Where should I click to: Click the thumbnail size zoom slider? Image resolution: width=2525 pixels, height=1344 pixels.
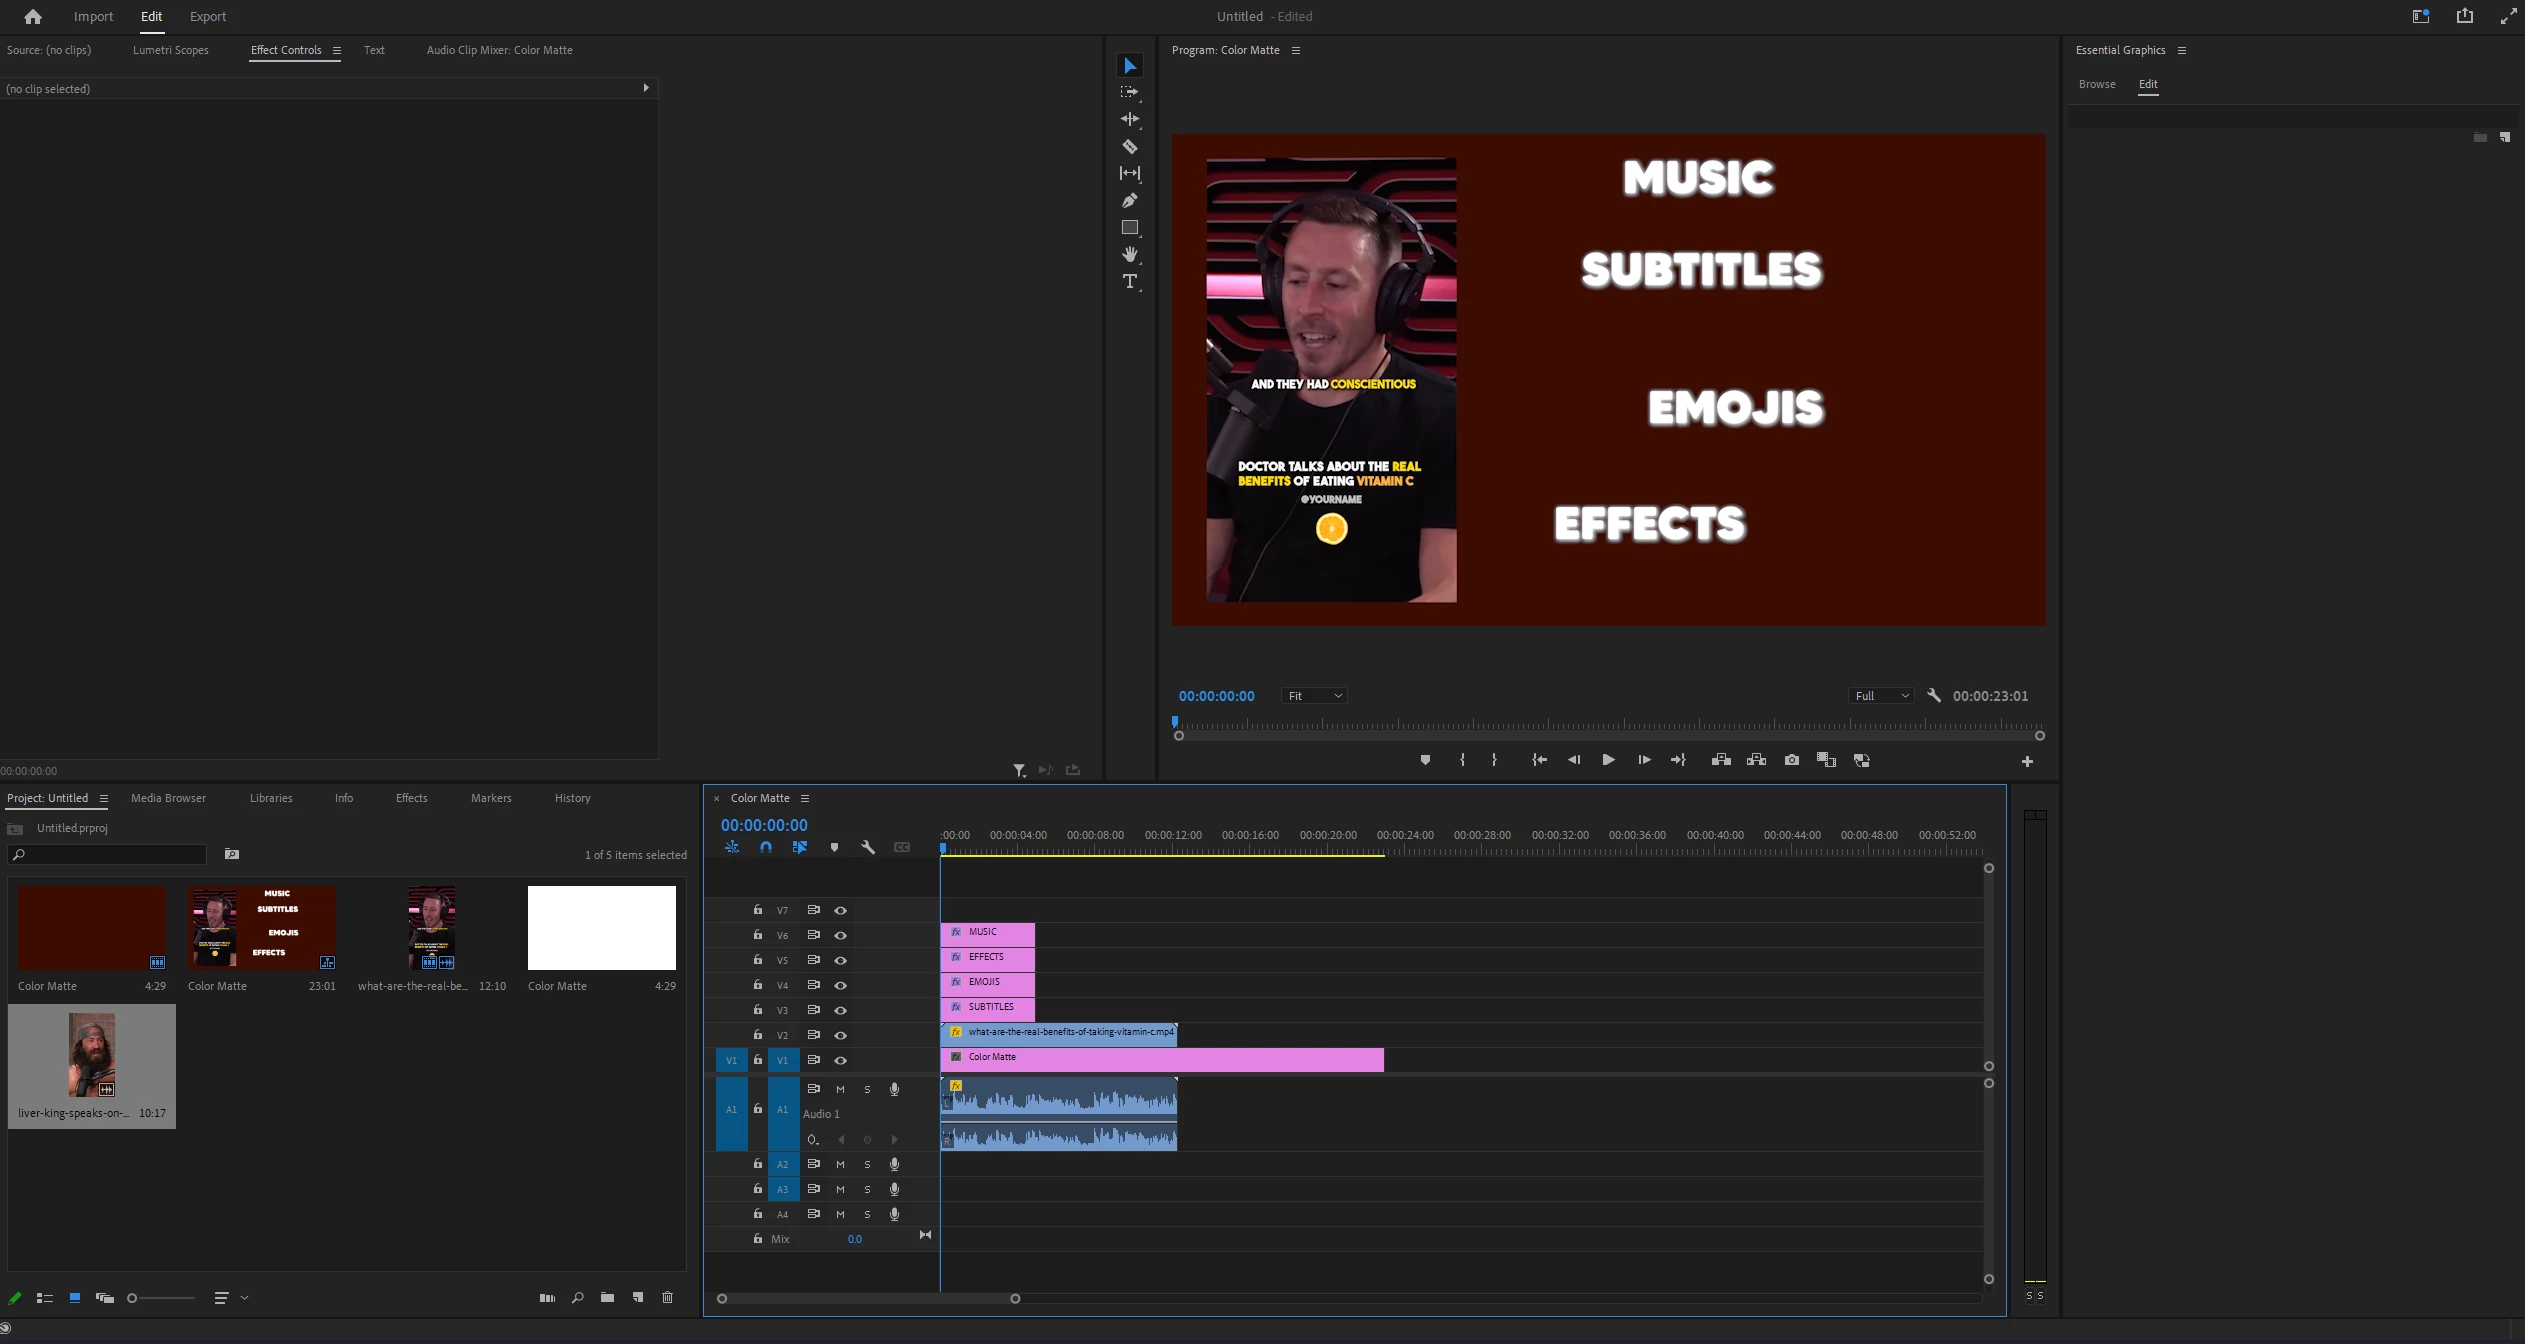tap(161, 1298)
